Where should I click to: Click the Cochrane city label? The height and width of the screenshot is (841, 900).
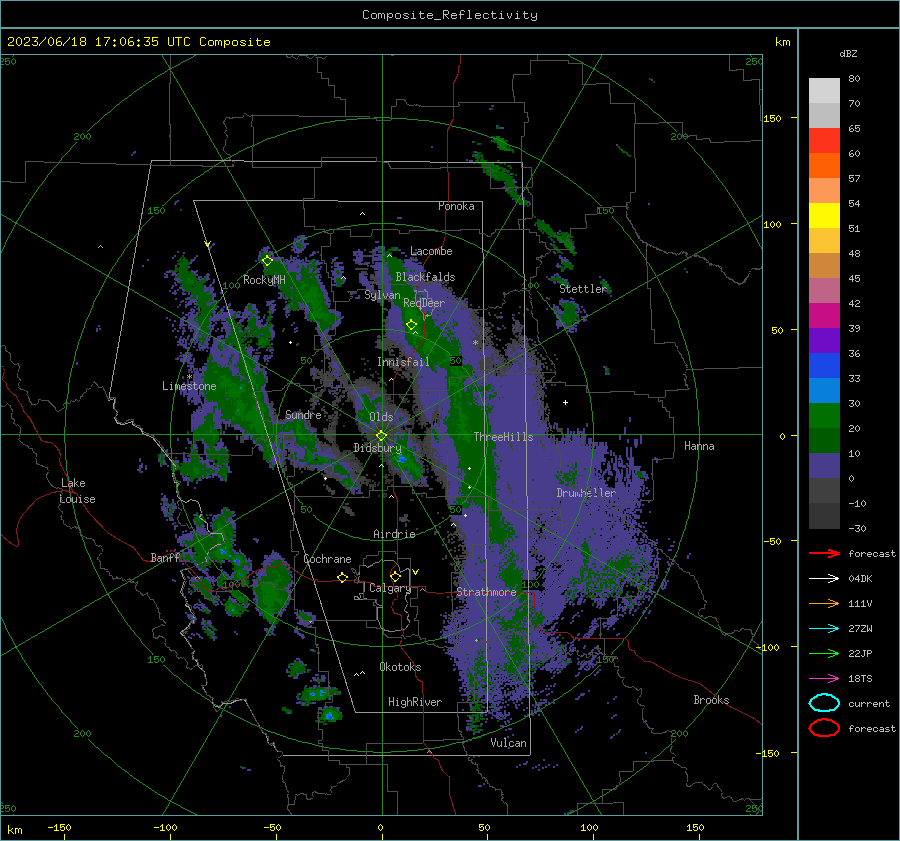pos(327,559)
